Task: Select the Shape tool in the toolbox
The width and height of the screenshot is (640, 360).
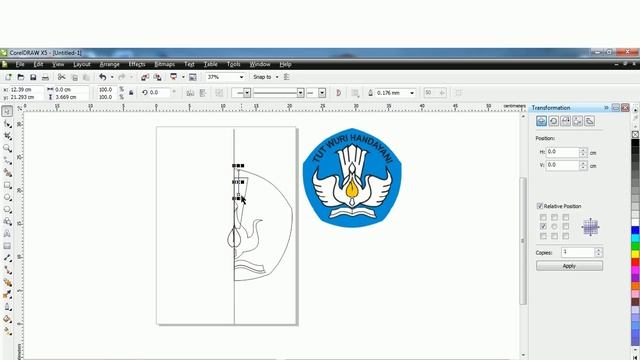Action: [7, 124]
